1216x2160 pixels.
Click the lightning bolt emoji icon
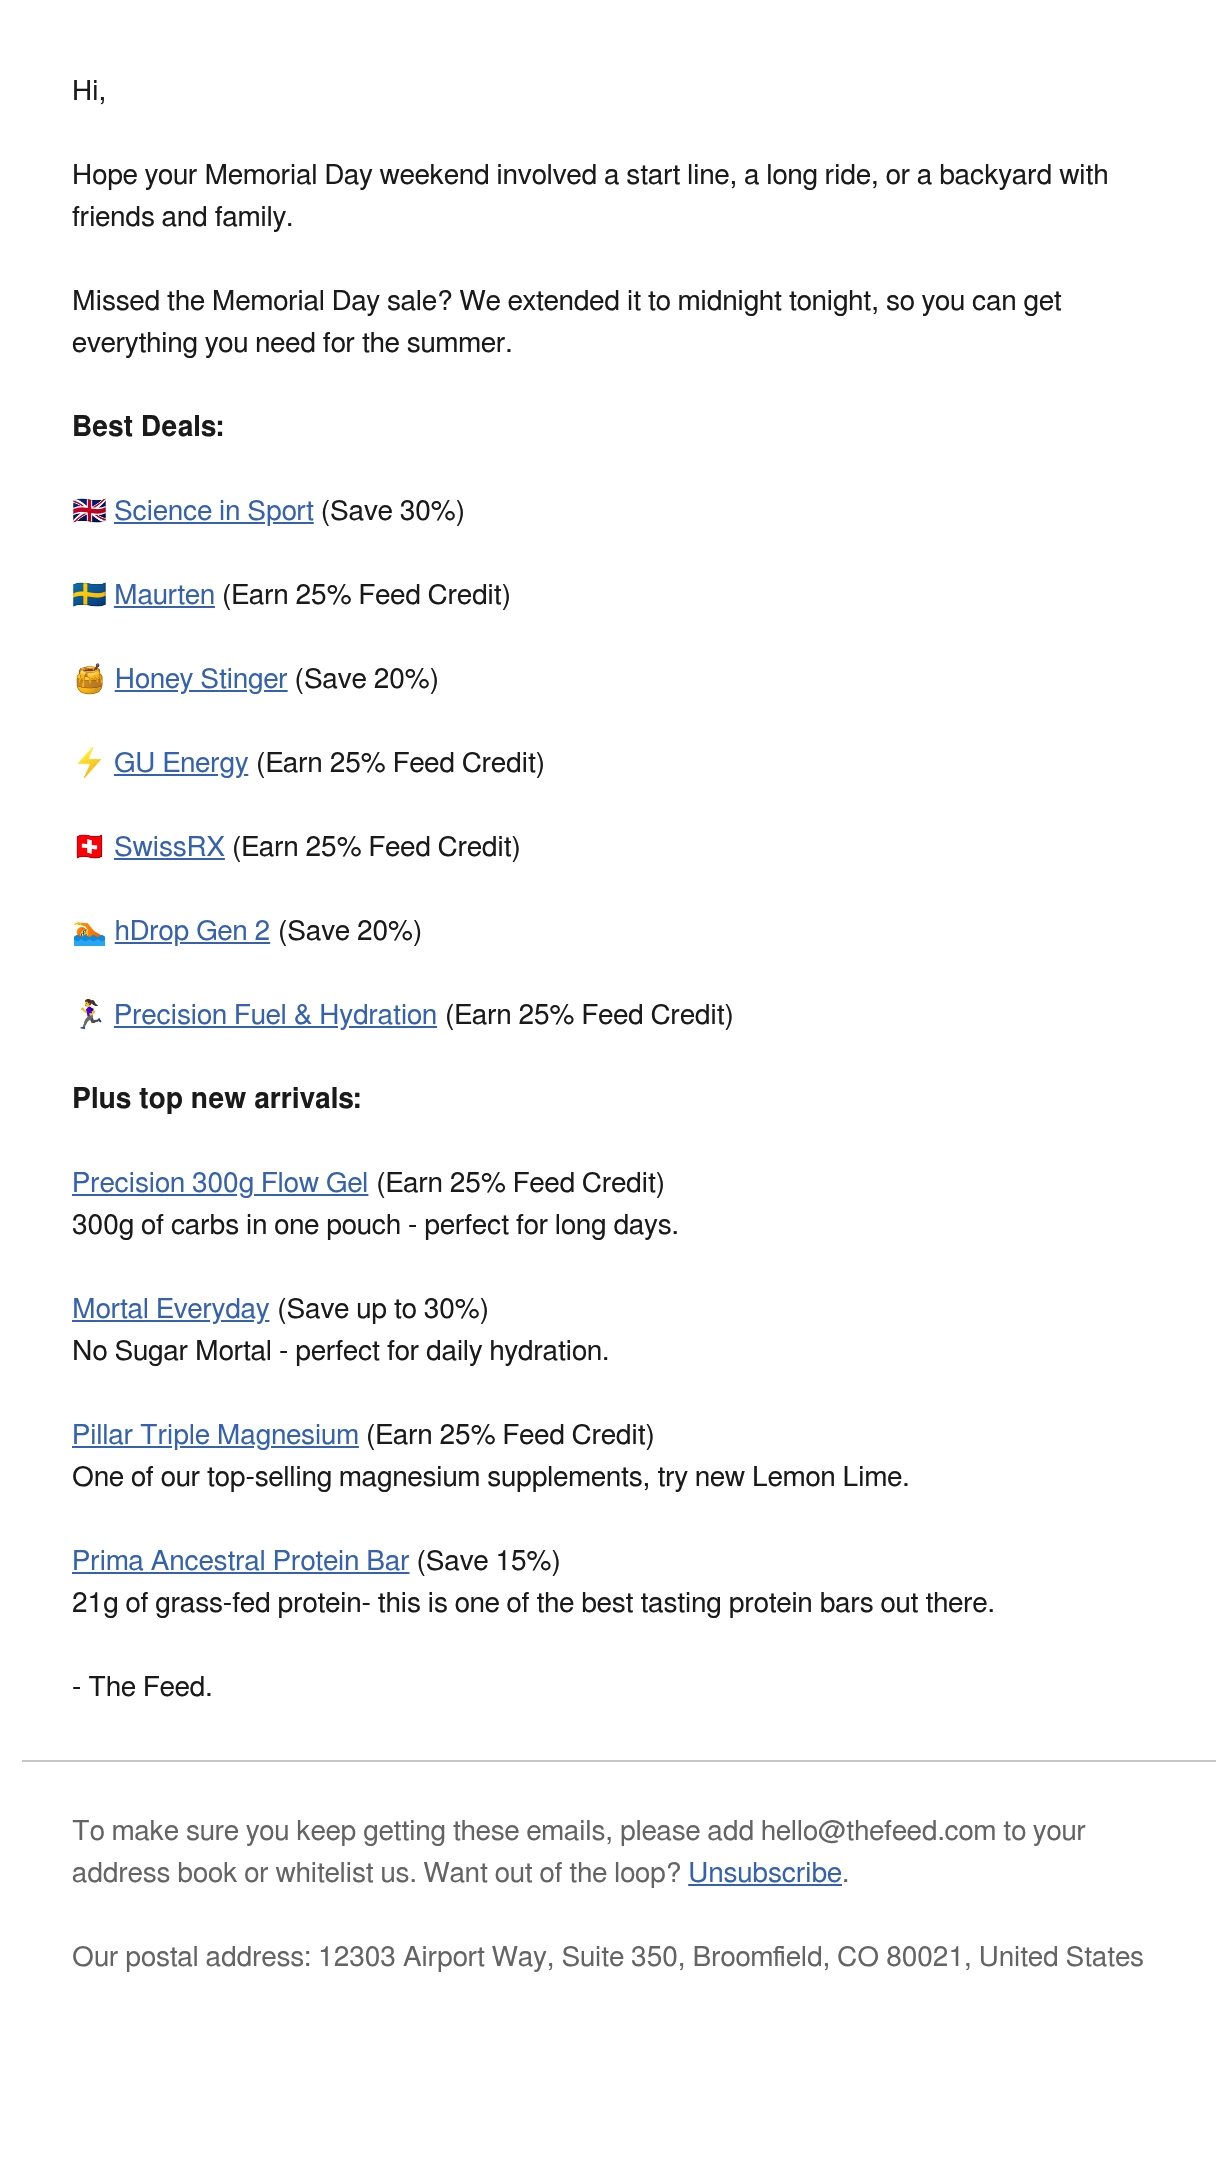click(x=89, y=763)
